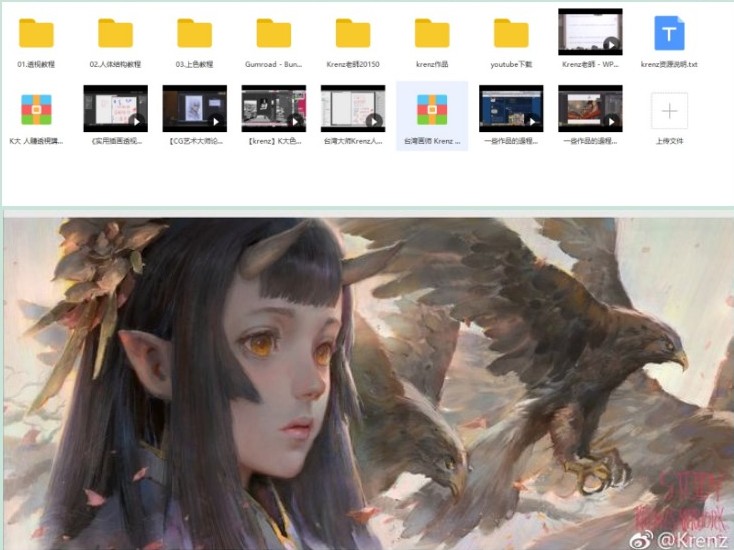Click the file name krenz资源说明.txt
The image size is (734, 550).
coord(669,65)
